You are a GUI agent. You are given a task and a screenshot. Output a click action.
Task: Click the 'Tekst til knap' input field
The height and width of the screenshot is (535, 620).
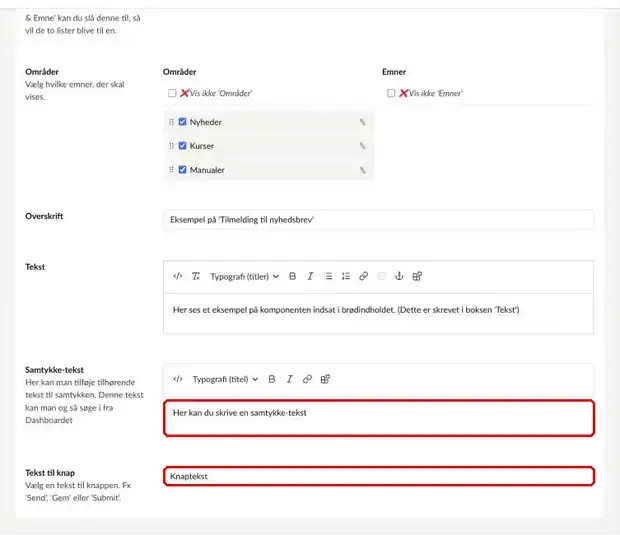pos(379,476)
